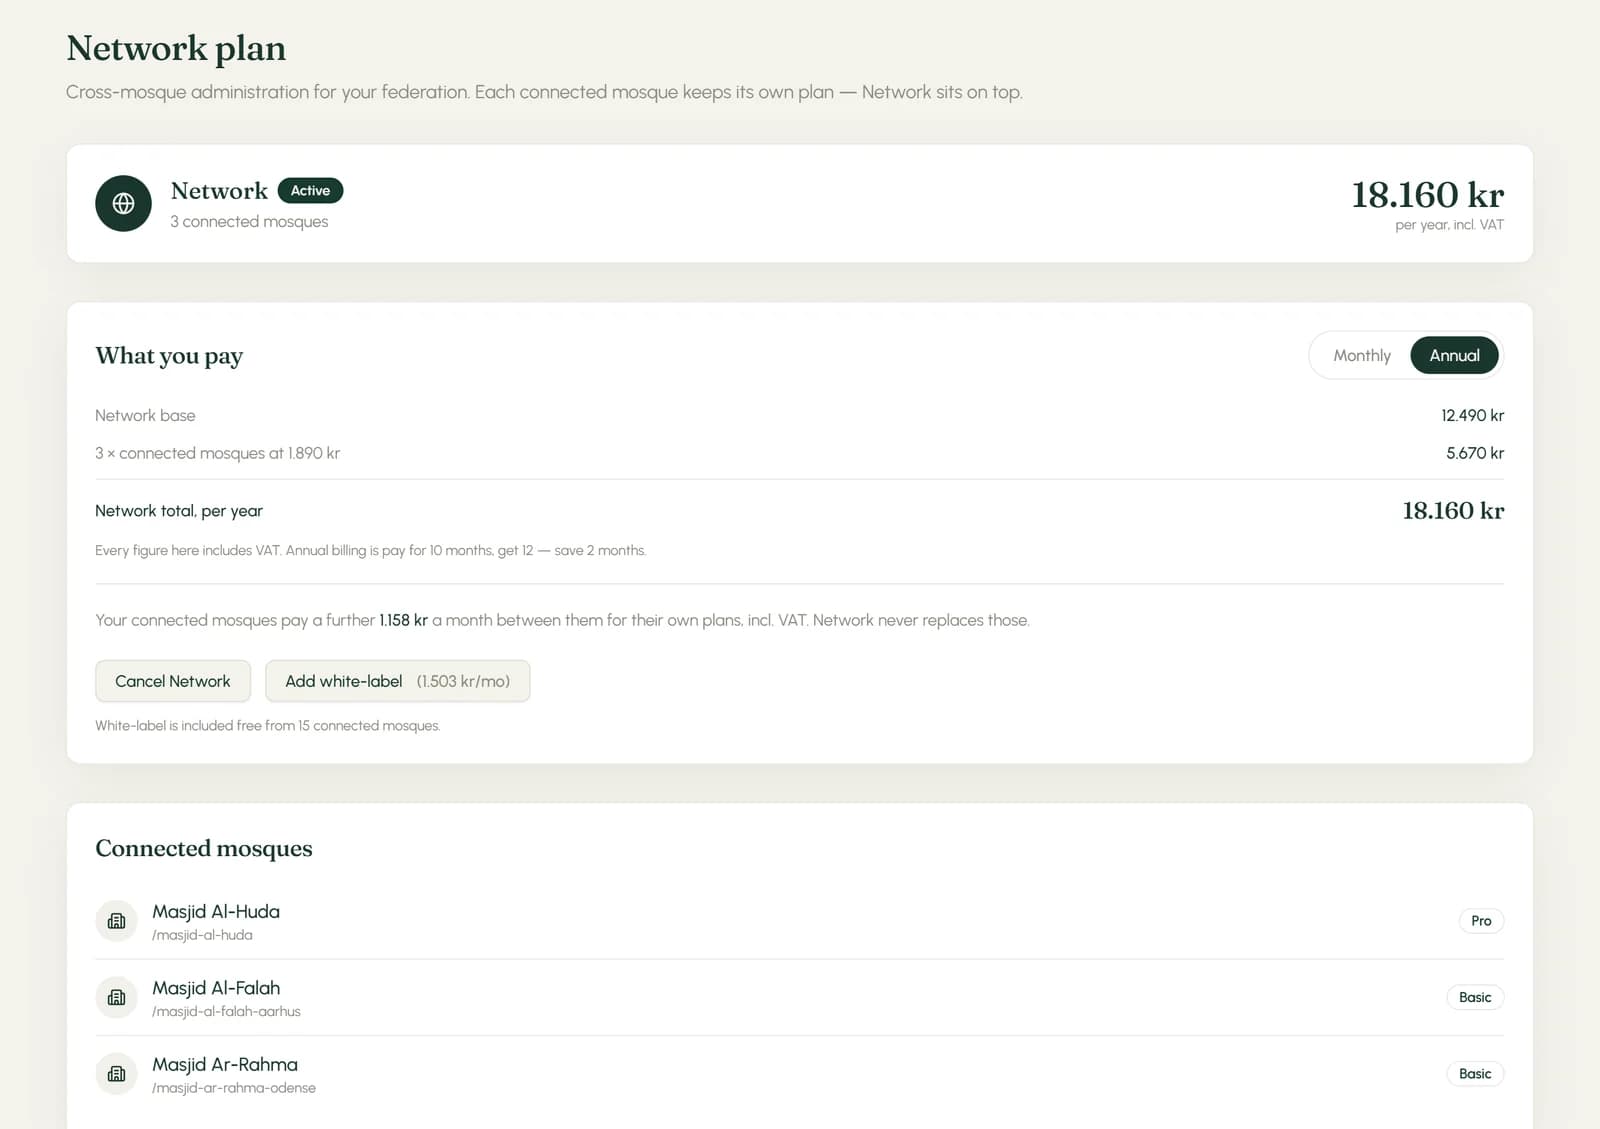Click the Network base label

tap(145, 415)
